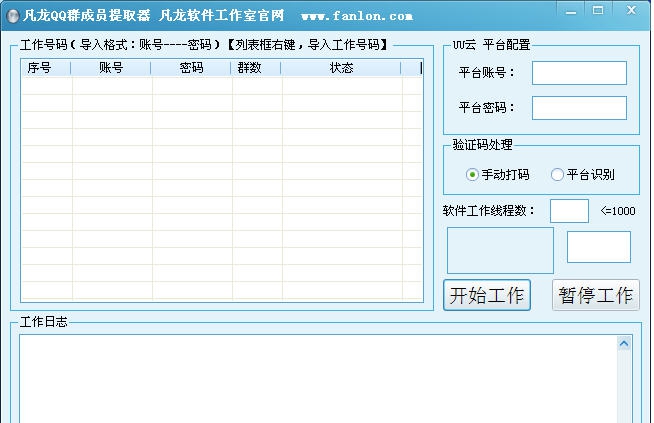
Task: Click the 序号 column header
Action: tap(45, 68)
